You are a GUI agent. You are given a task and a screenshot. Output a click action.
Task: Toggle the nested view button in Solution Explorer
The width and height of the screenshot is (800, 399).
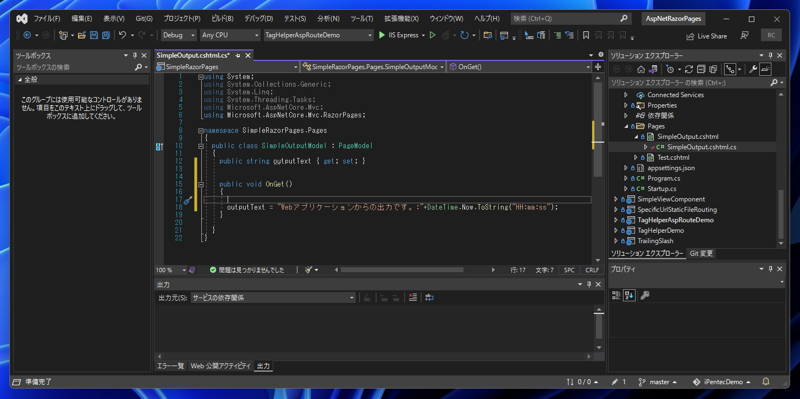(731, 69)
